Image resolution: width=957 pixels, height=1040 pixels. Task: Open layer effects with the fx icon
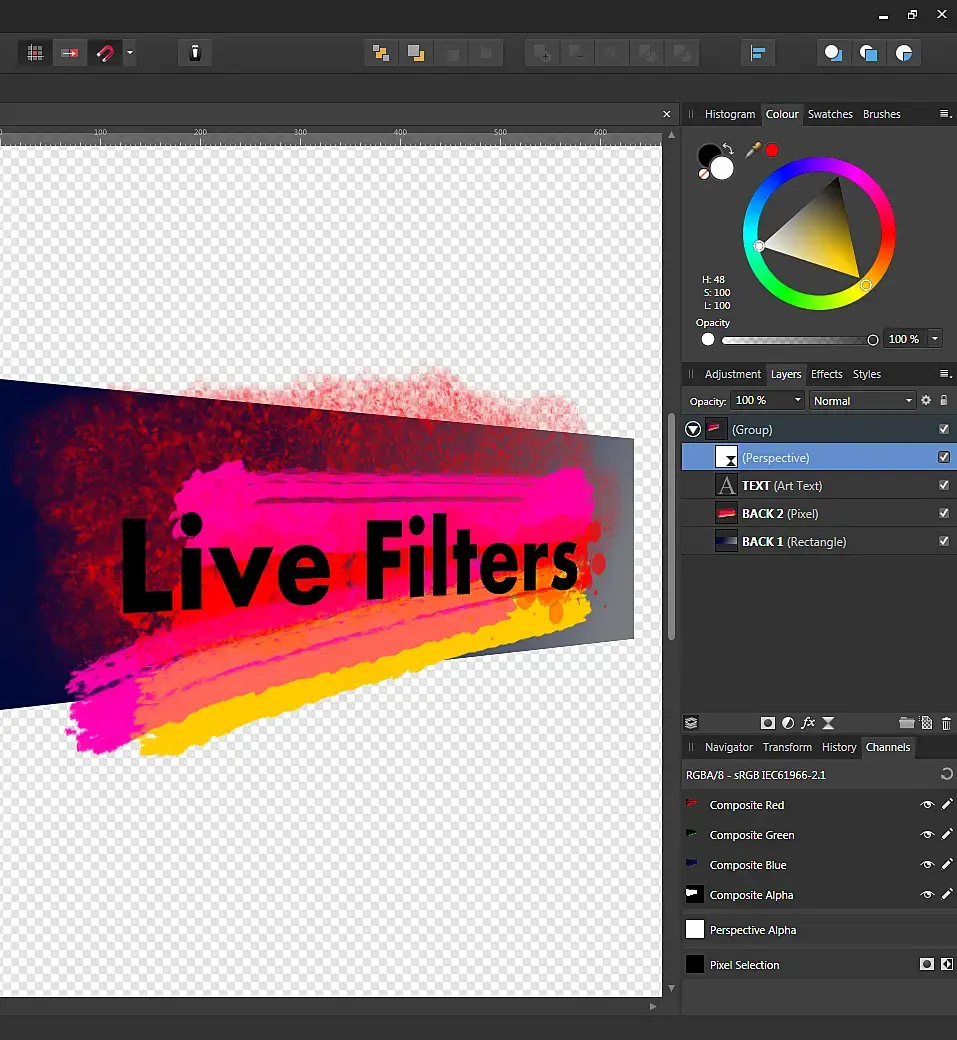click(x=808, y=723)
